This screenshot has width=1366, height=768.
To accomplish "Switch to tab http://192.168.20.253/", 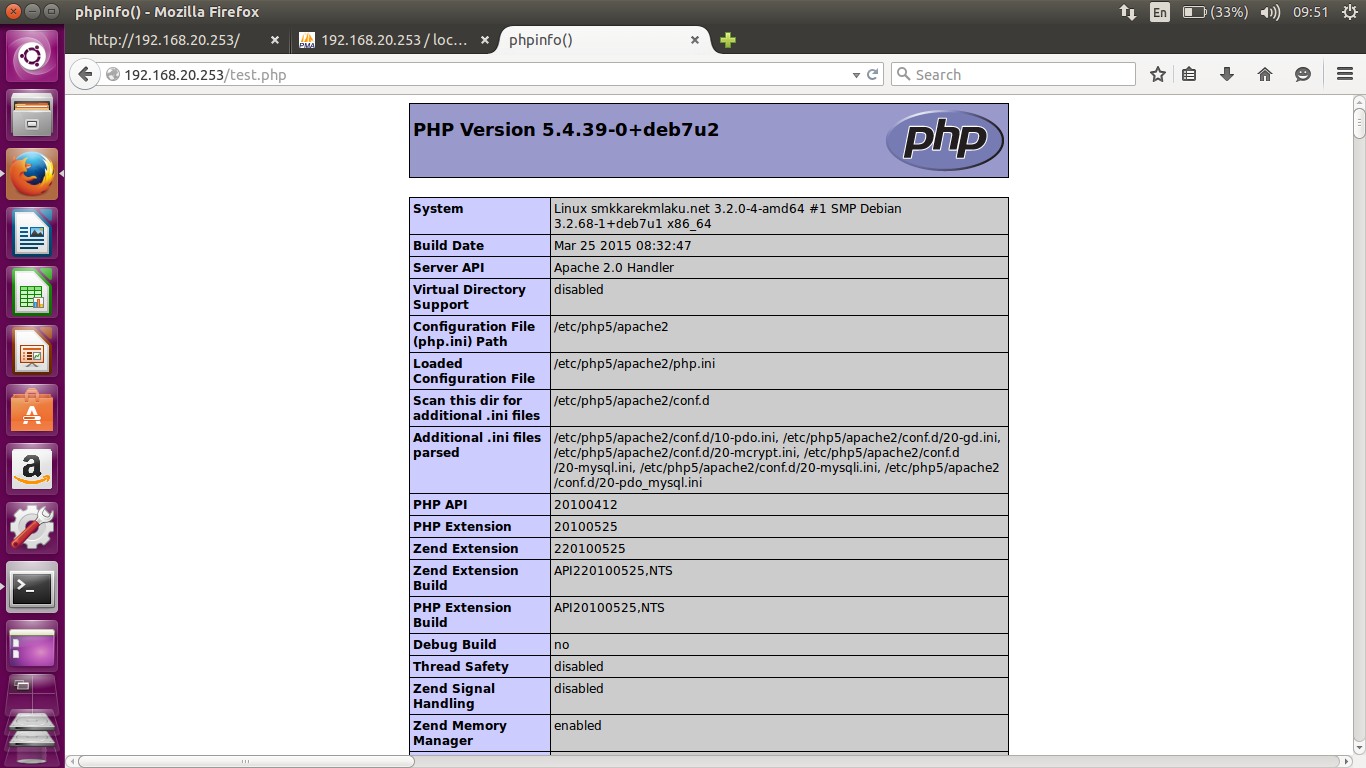I will [x=164, y=40].
